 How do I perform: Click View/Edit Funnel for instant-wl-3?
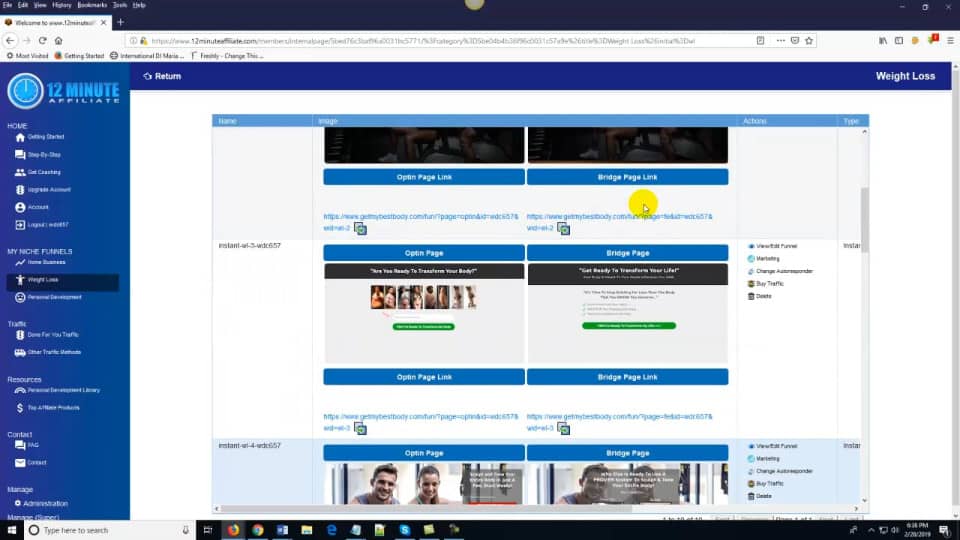pyautogui.click(x=772, y=246)
